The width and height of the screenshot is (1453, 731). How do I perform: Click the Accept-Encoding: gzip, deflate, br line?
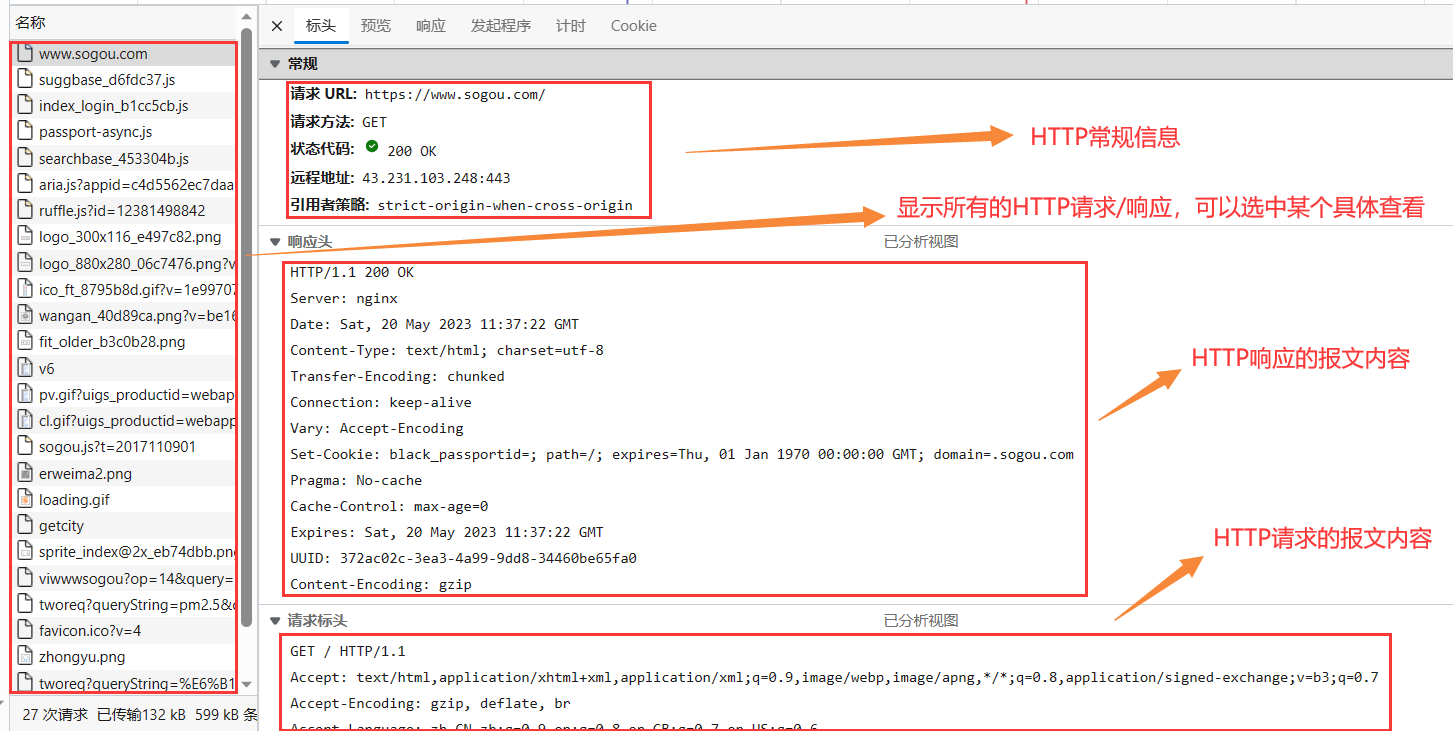pyautogui.click(x=430, y=703)
